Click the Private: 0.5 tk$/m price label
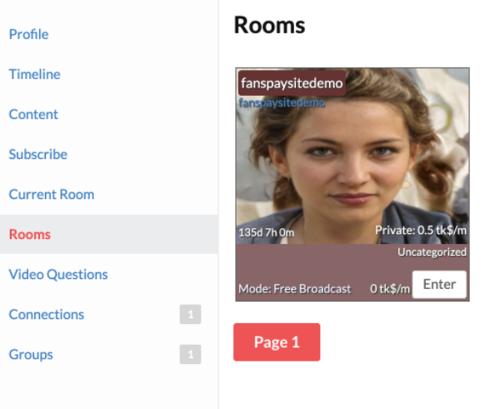500x409 pixels. tap(421, 230)
